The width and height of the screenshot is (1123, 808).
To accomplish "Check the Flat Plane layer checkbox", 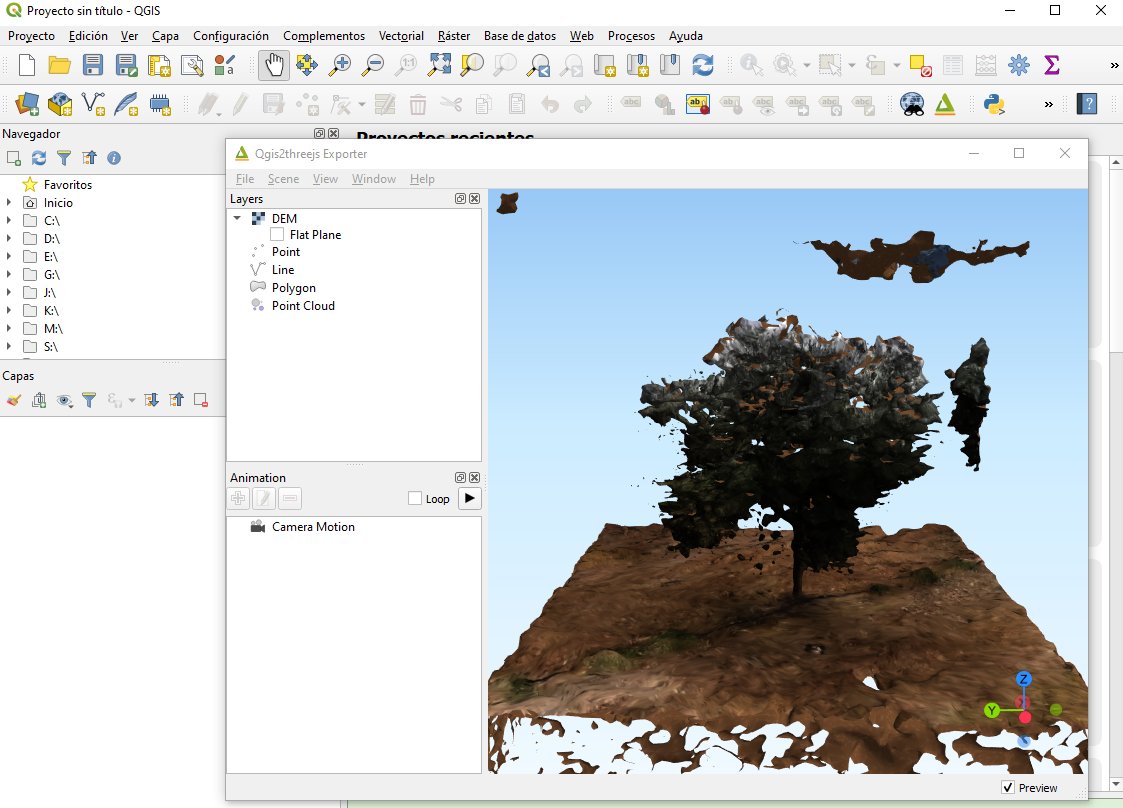I will point(277,234).
